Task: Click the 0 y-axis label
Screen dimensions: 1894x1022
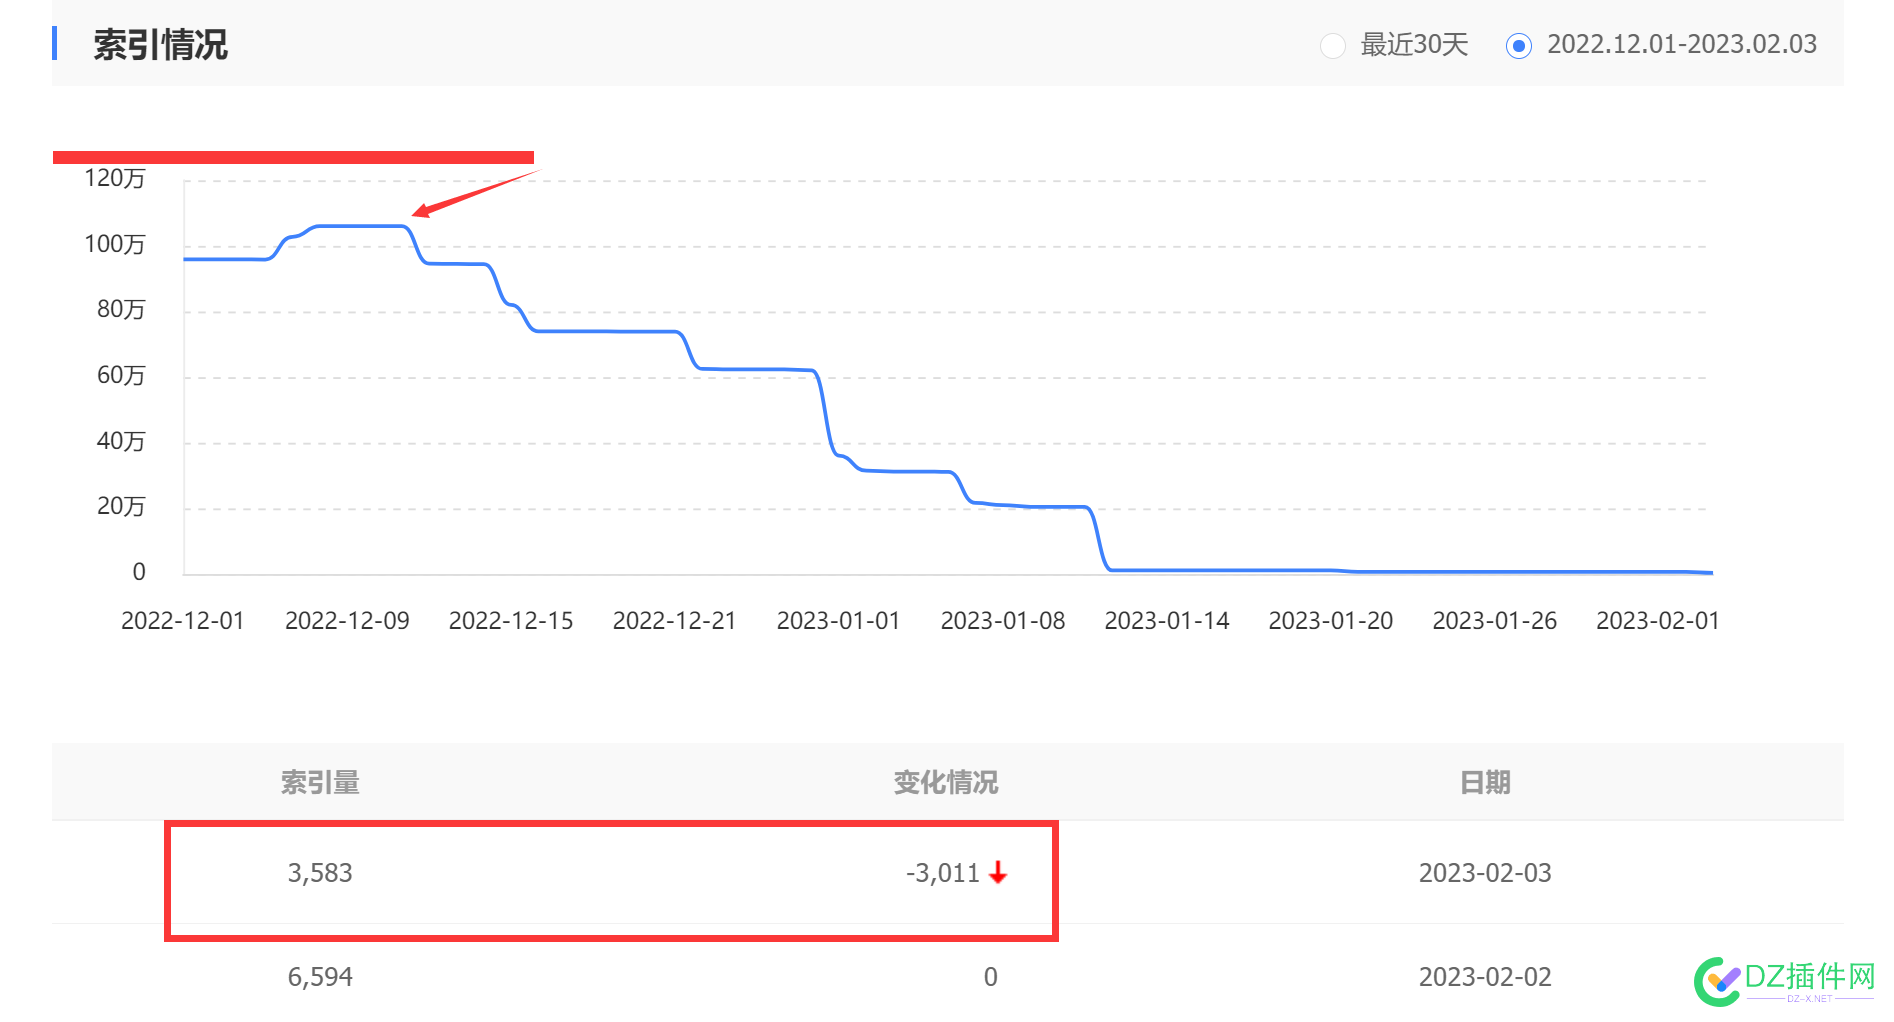Action: point(139,571)
